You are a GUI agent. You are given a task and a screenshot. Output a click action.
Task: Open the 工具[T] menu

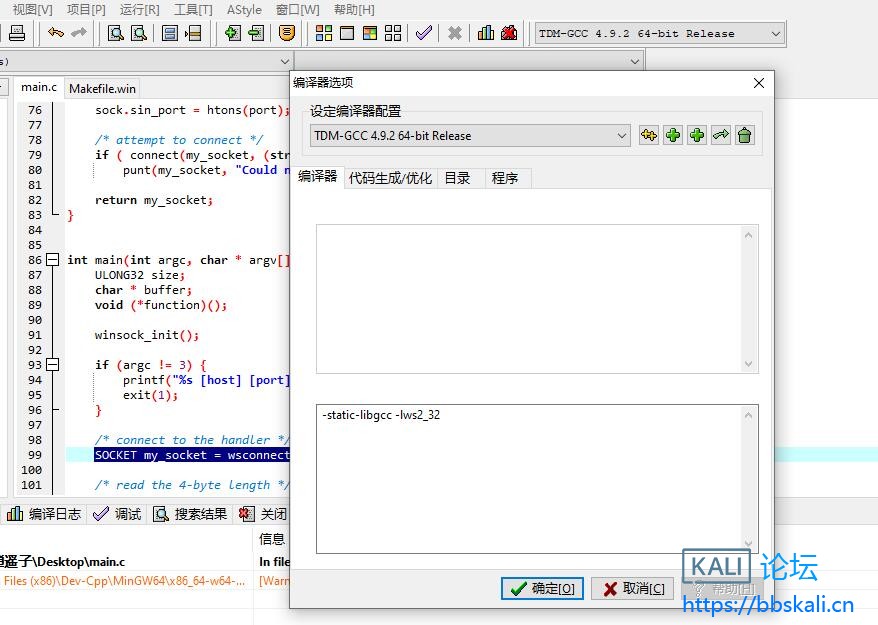193,9
